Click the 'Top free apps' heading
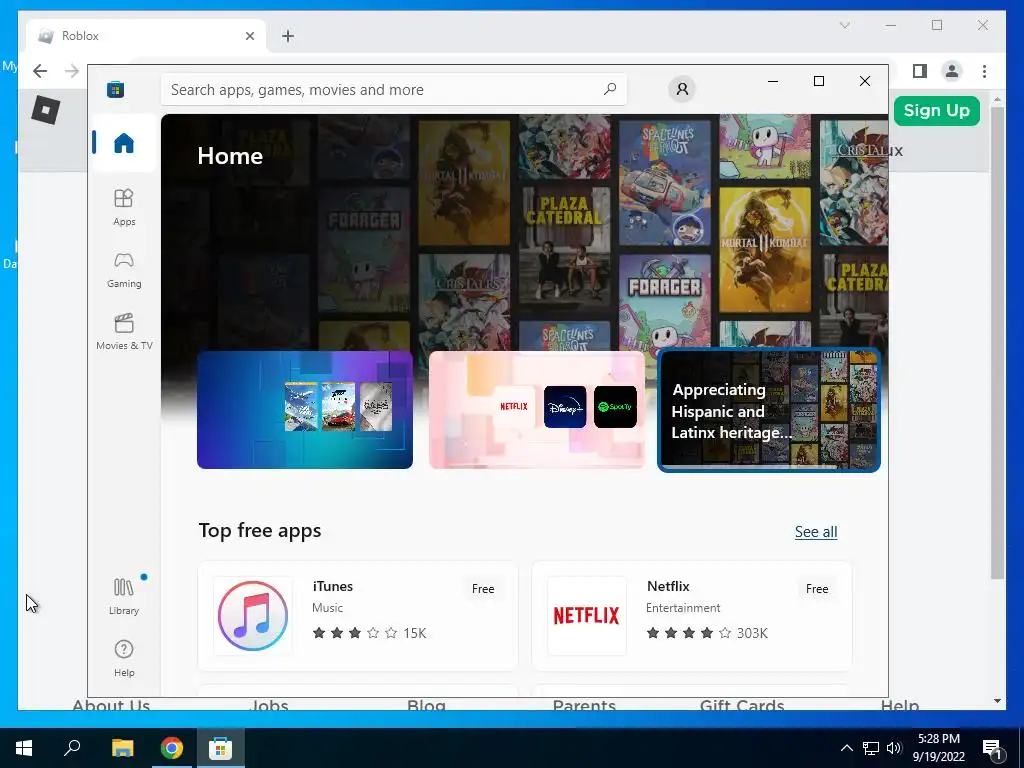 [x=260, y=530]
